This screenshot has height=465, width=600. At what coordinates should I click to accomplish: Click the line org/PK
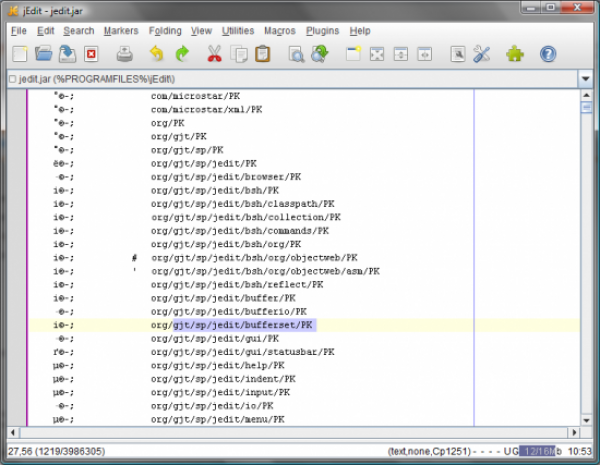167,123
